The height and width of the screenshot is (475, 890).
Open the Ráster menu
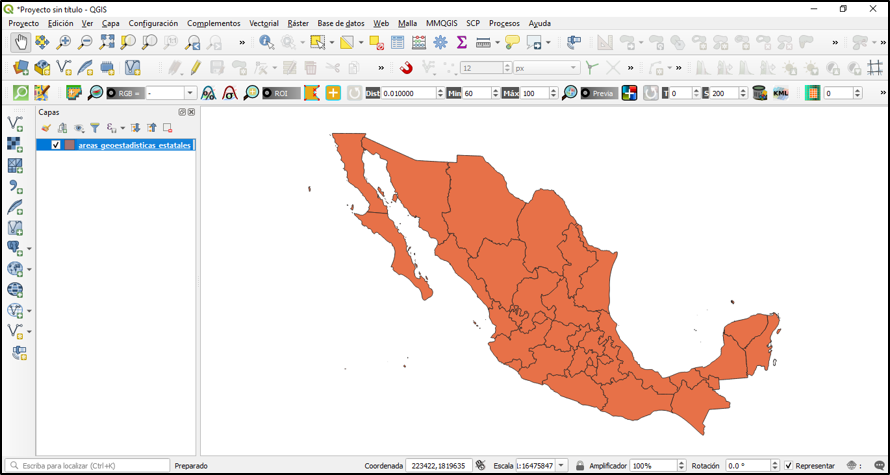[298, 23]
